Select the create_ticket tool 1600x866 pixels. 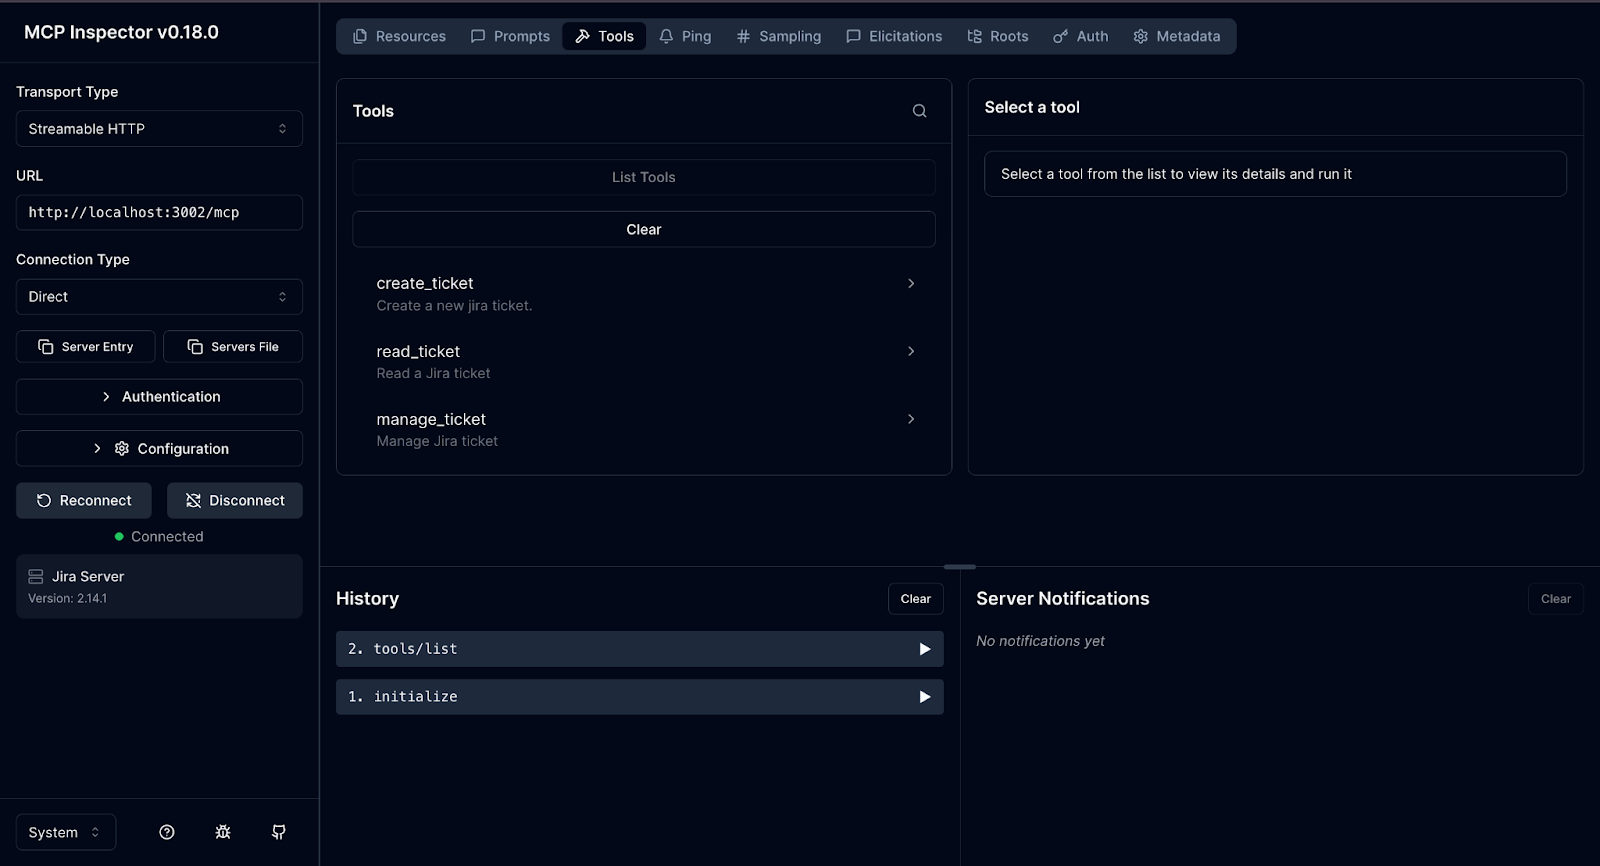click(644, 294)
